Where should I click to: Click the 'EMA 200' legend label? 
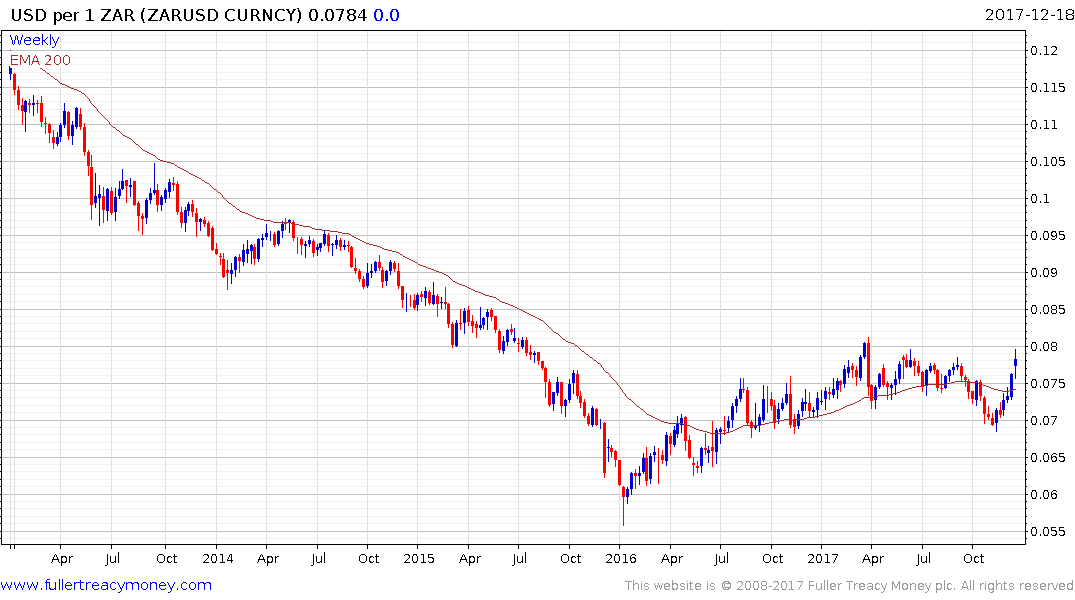tap(40, 60)
